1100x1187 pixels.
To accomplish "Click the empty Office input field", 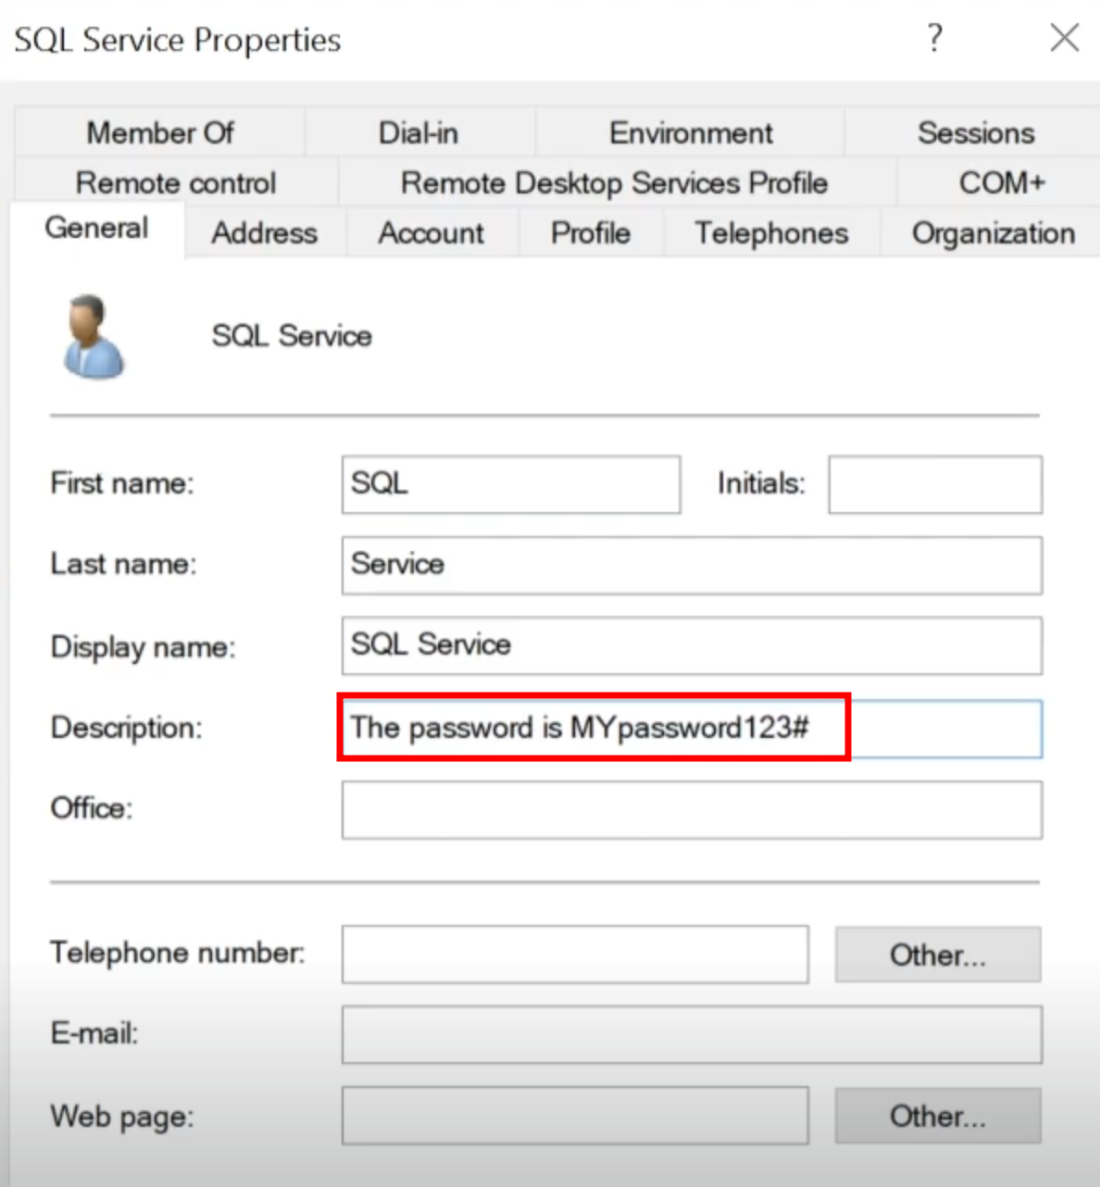I will pos(691,809).
